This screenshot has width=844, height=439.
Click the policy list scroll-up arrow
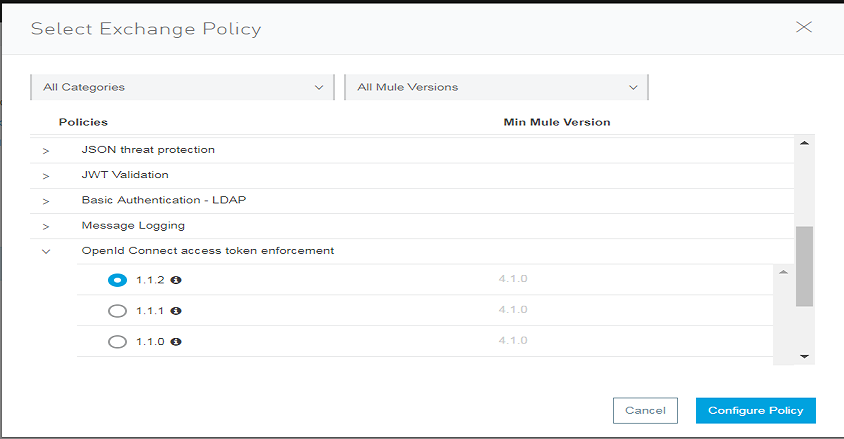[804, 143]
